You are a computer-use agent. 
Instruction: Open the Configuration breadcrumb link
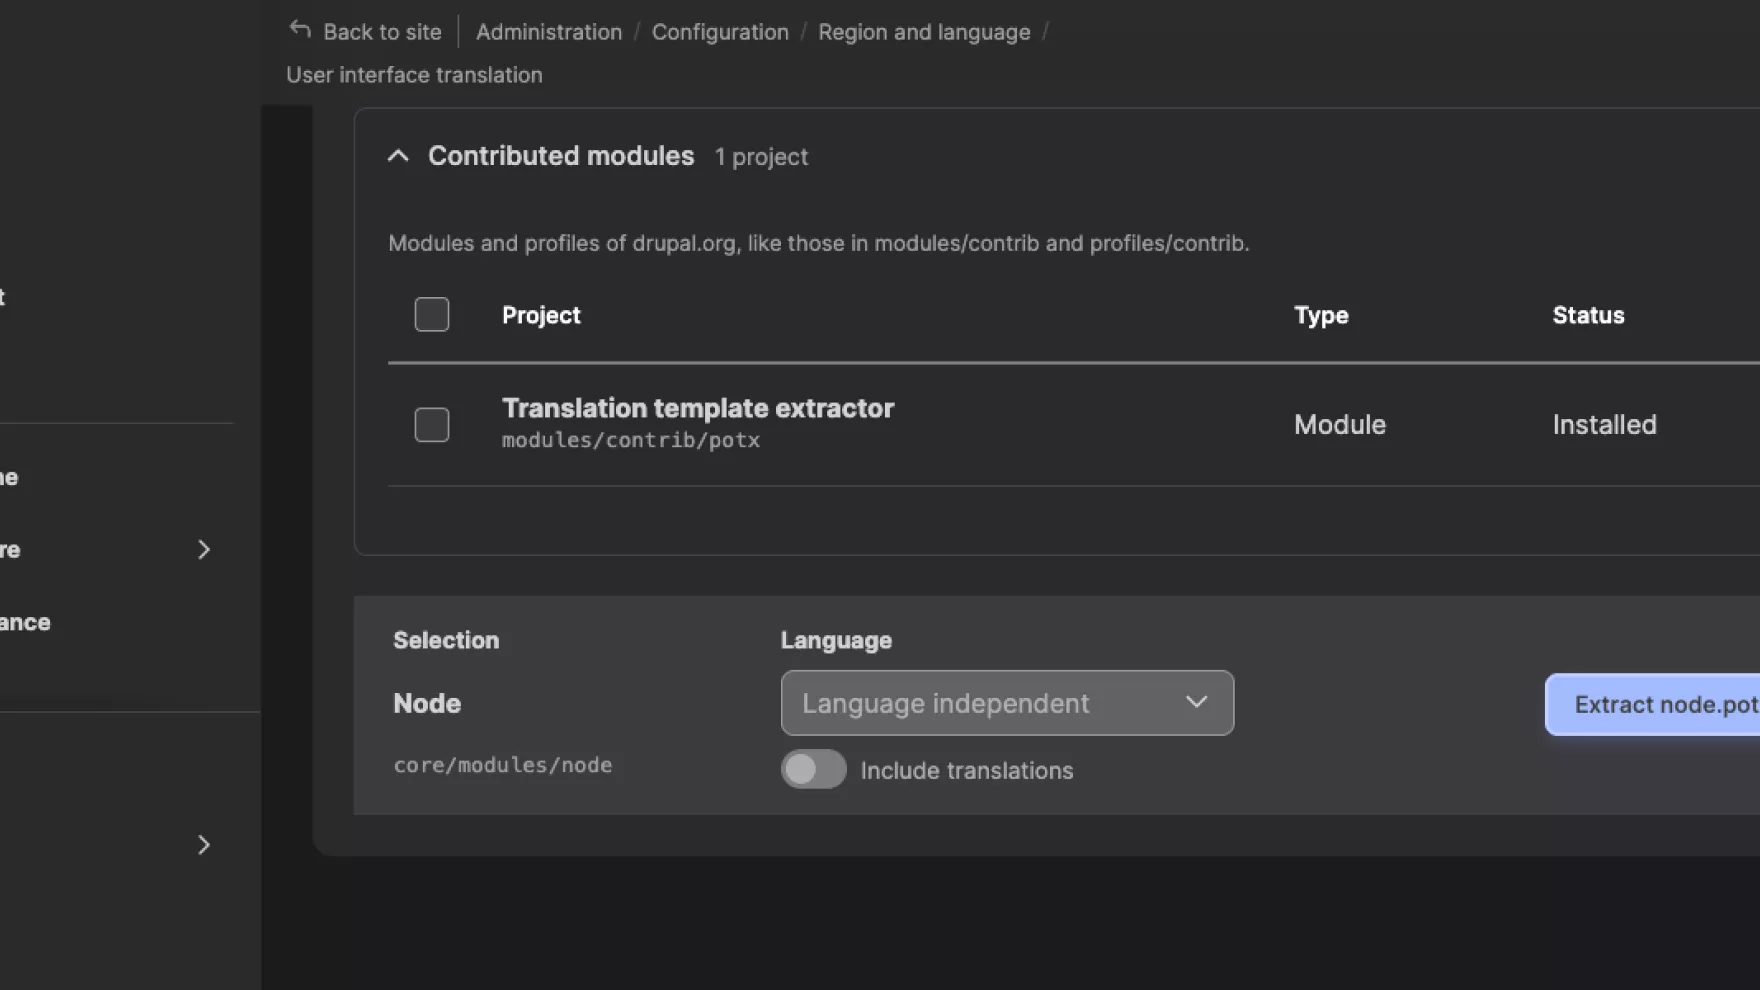coord(720,32)
